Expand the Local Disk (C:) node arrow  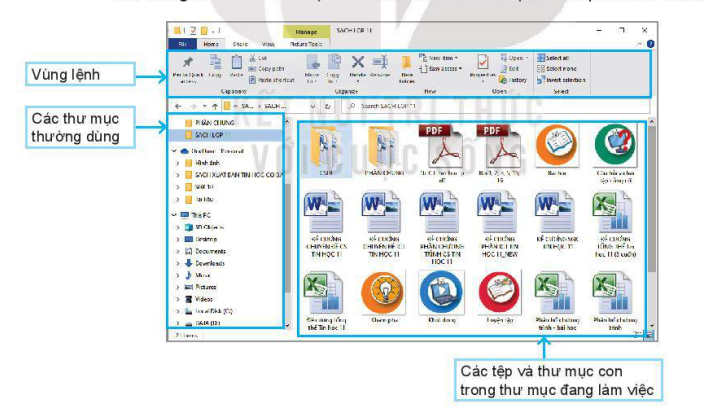tap(178, 311)
